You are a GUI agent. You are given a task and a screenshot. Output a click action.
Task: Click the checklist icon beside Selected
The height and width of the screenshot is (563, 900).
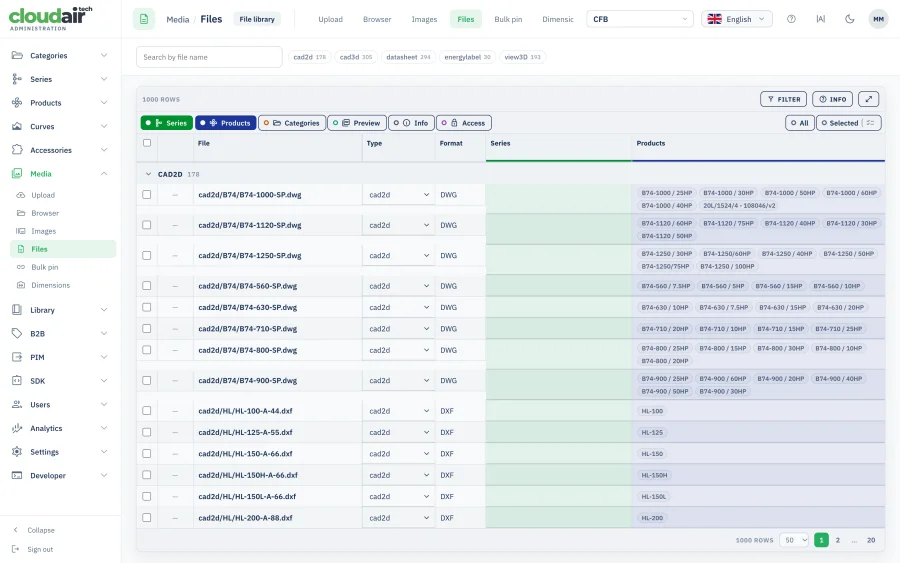point(871,123)
